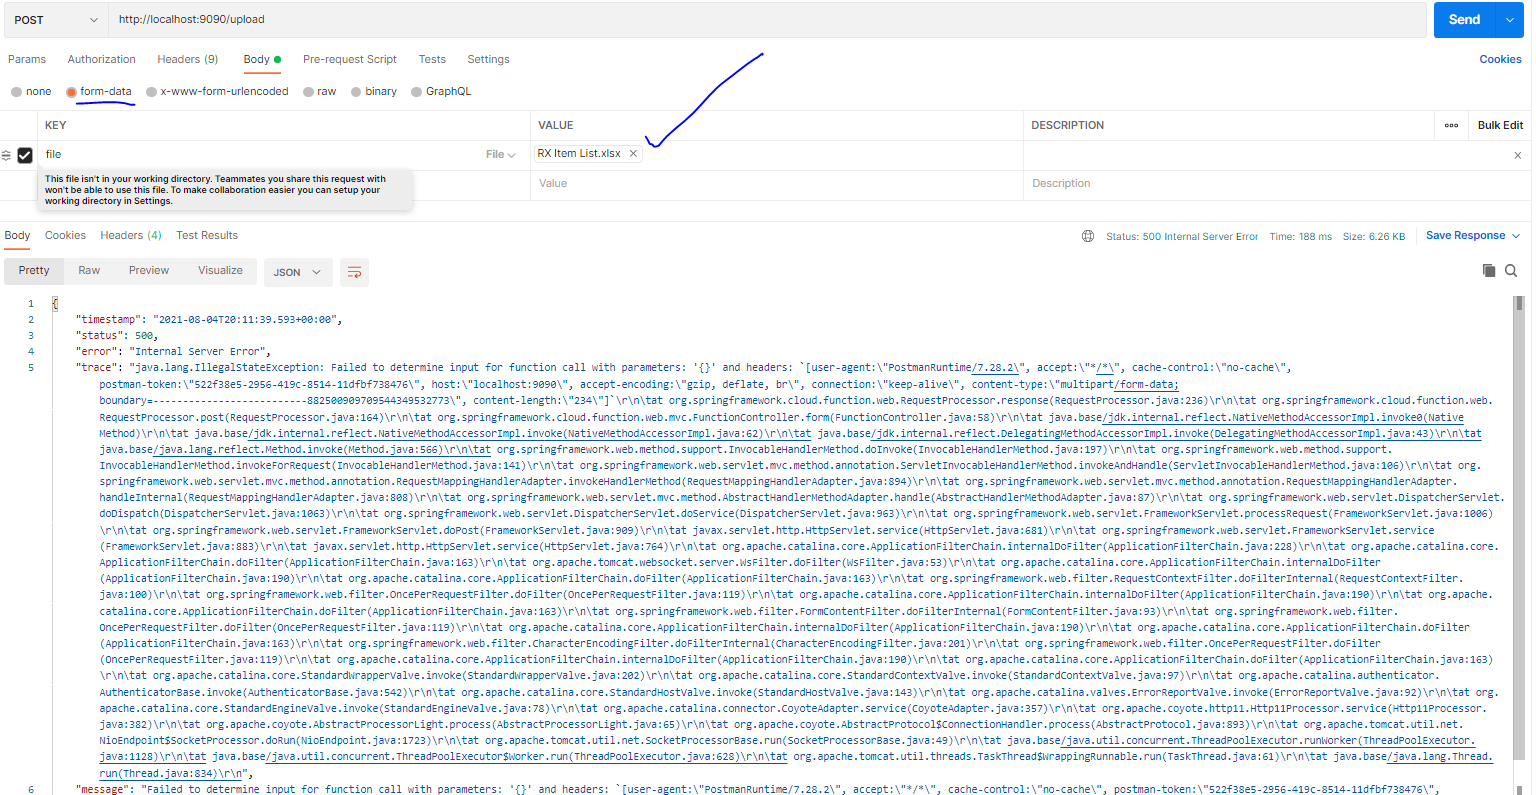The width and height of the screenshot is (1536, 795).
Task: Select the Raw view mode
Action: (89, 271)
